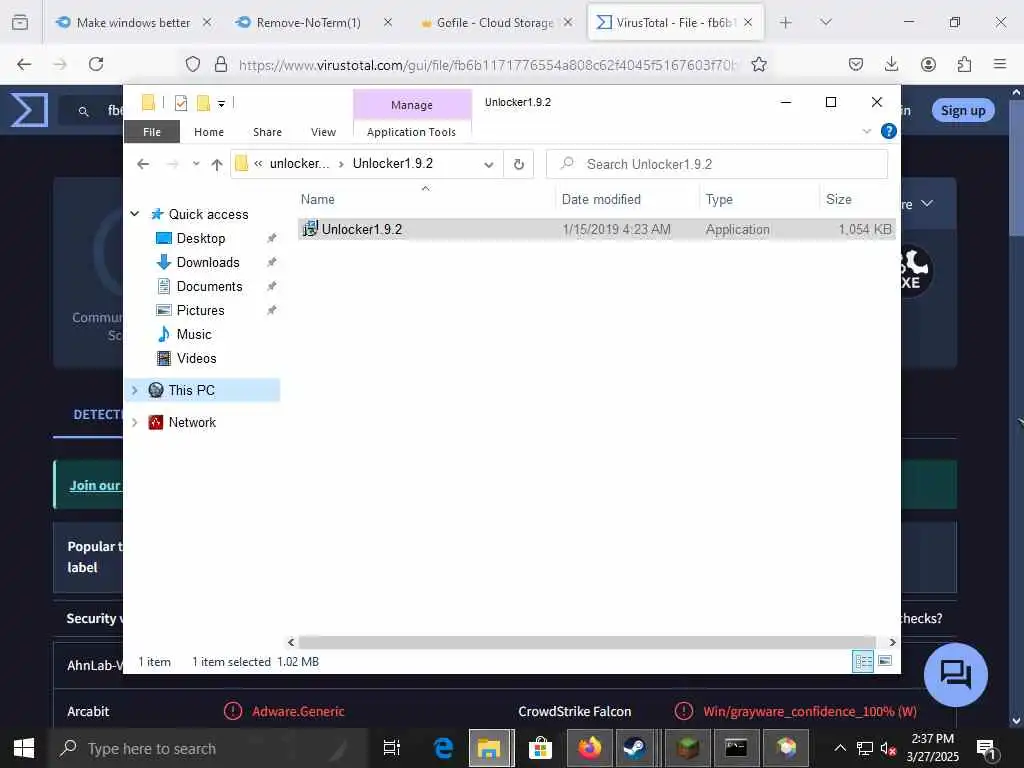
Task: Click the VirusTotal URL address bar
Action: [487, 65]
